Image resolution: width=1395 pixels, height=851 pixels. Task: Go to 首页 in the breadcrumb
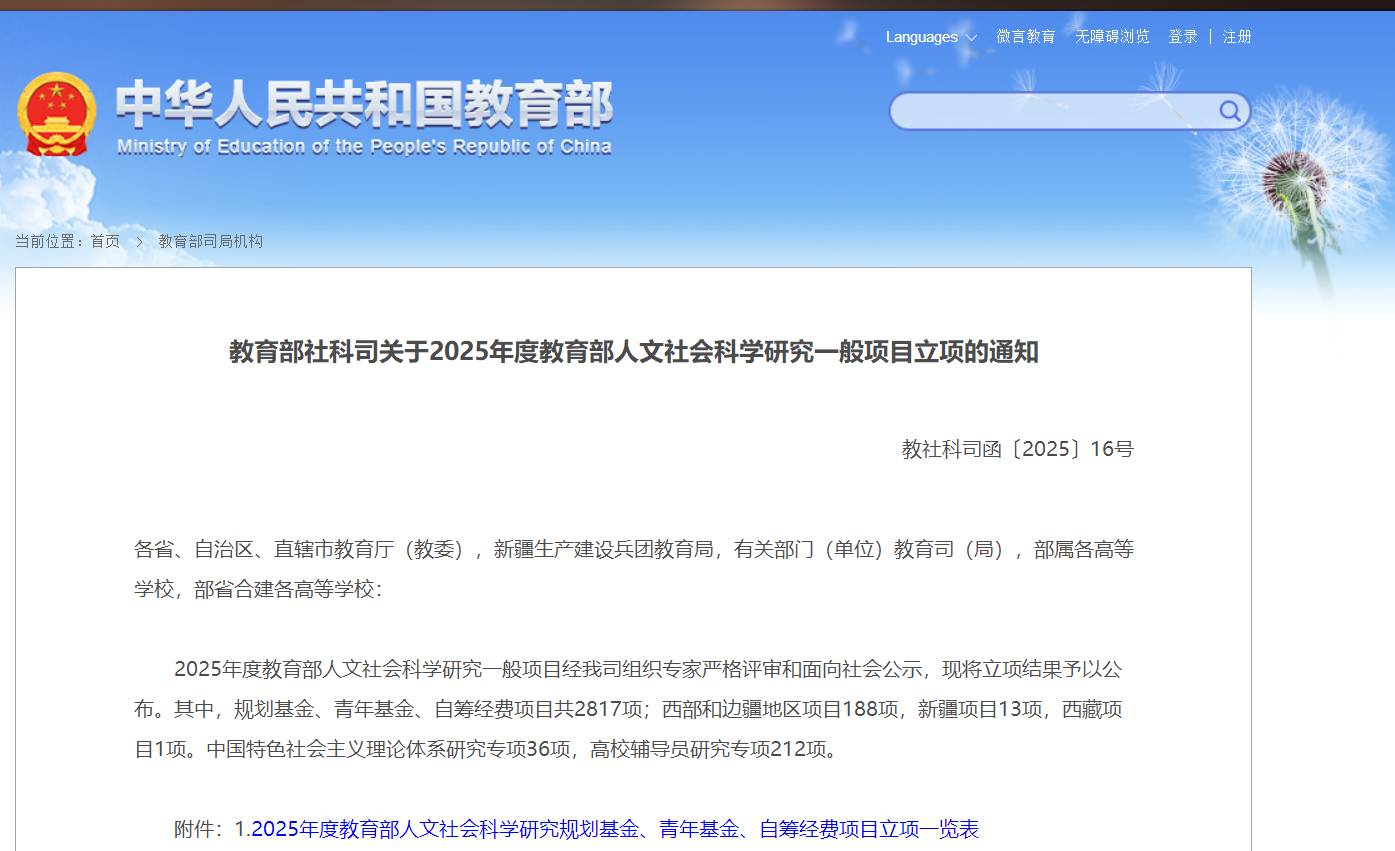click(x=105, y=241)
